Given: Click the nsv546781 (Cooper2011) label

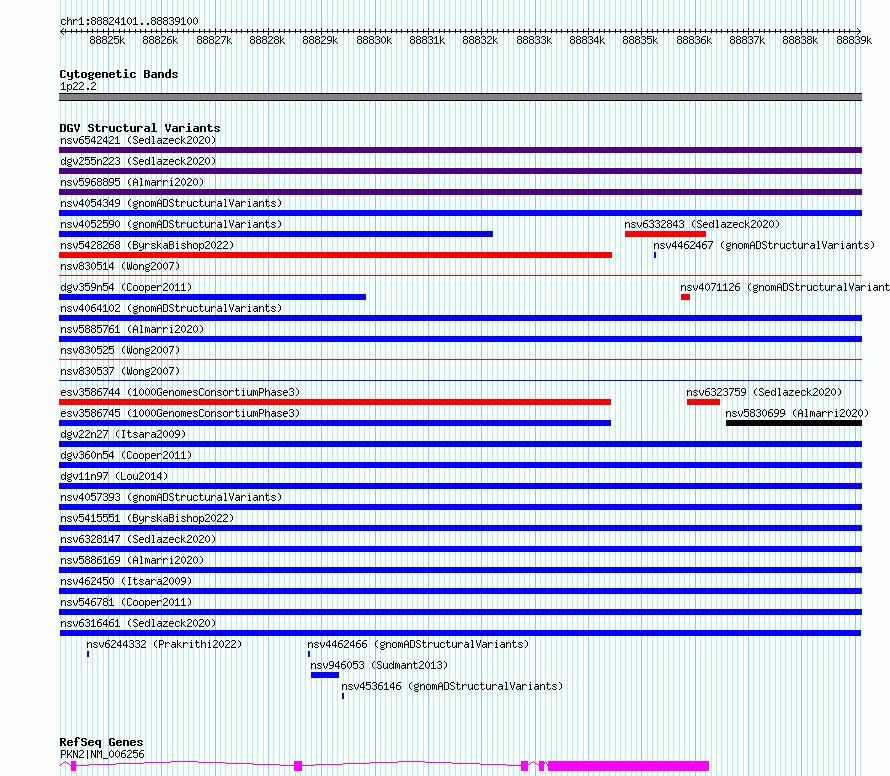Looking at the screenshot, I should (x=126, y=602).
